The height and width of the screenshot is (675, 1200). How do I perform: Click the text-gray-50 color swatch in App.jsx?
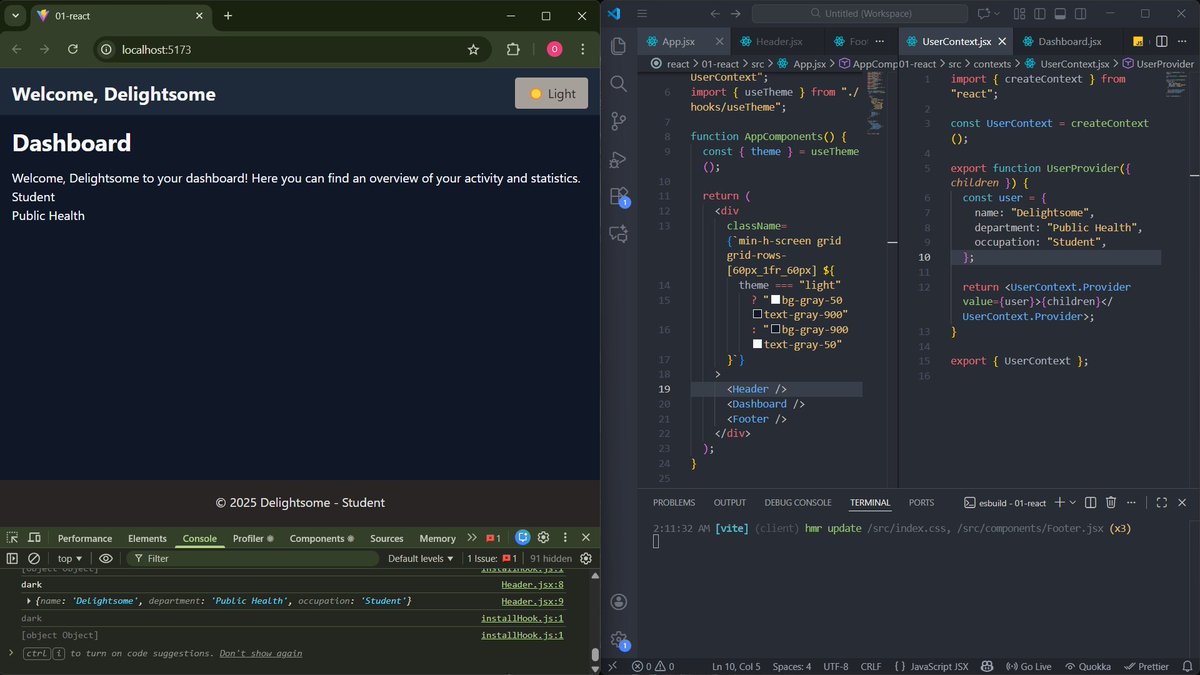[757, 344]
